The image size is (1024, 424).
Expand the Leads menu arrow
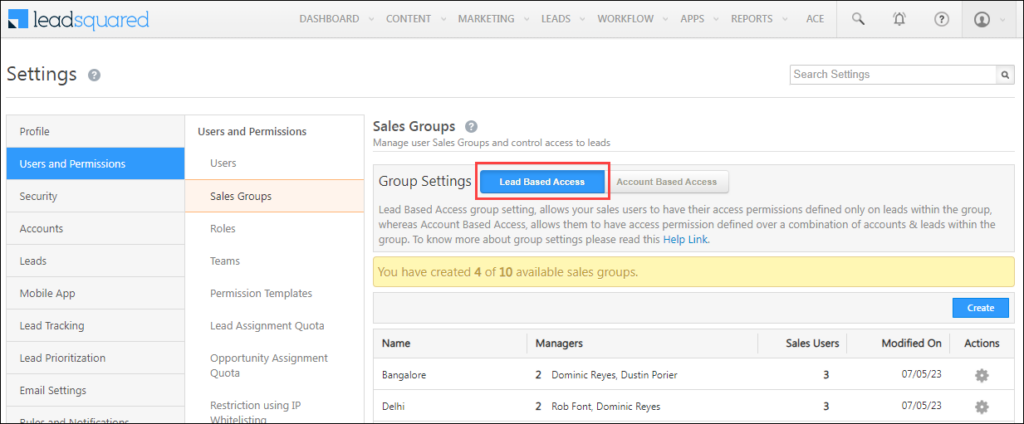[x=583, y=20]
